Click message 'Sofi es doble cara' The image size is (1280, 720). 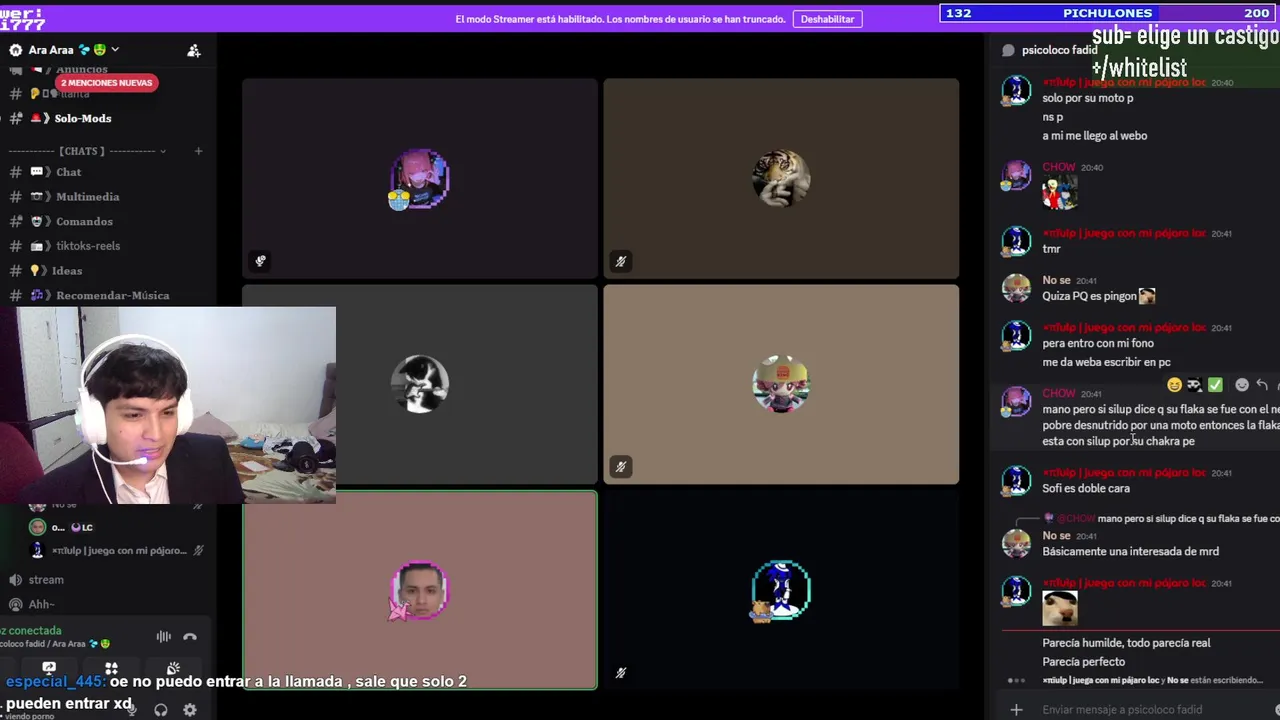click(x=1086, y=489)
